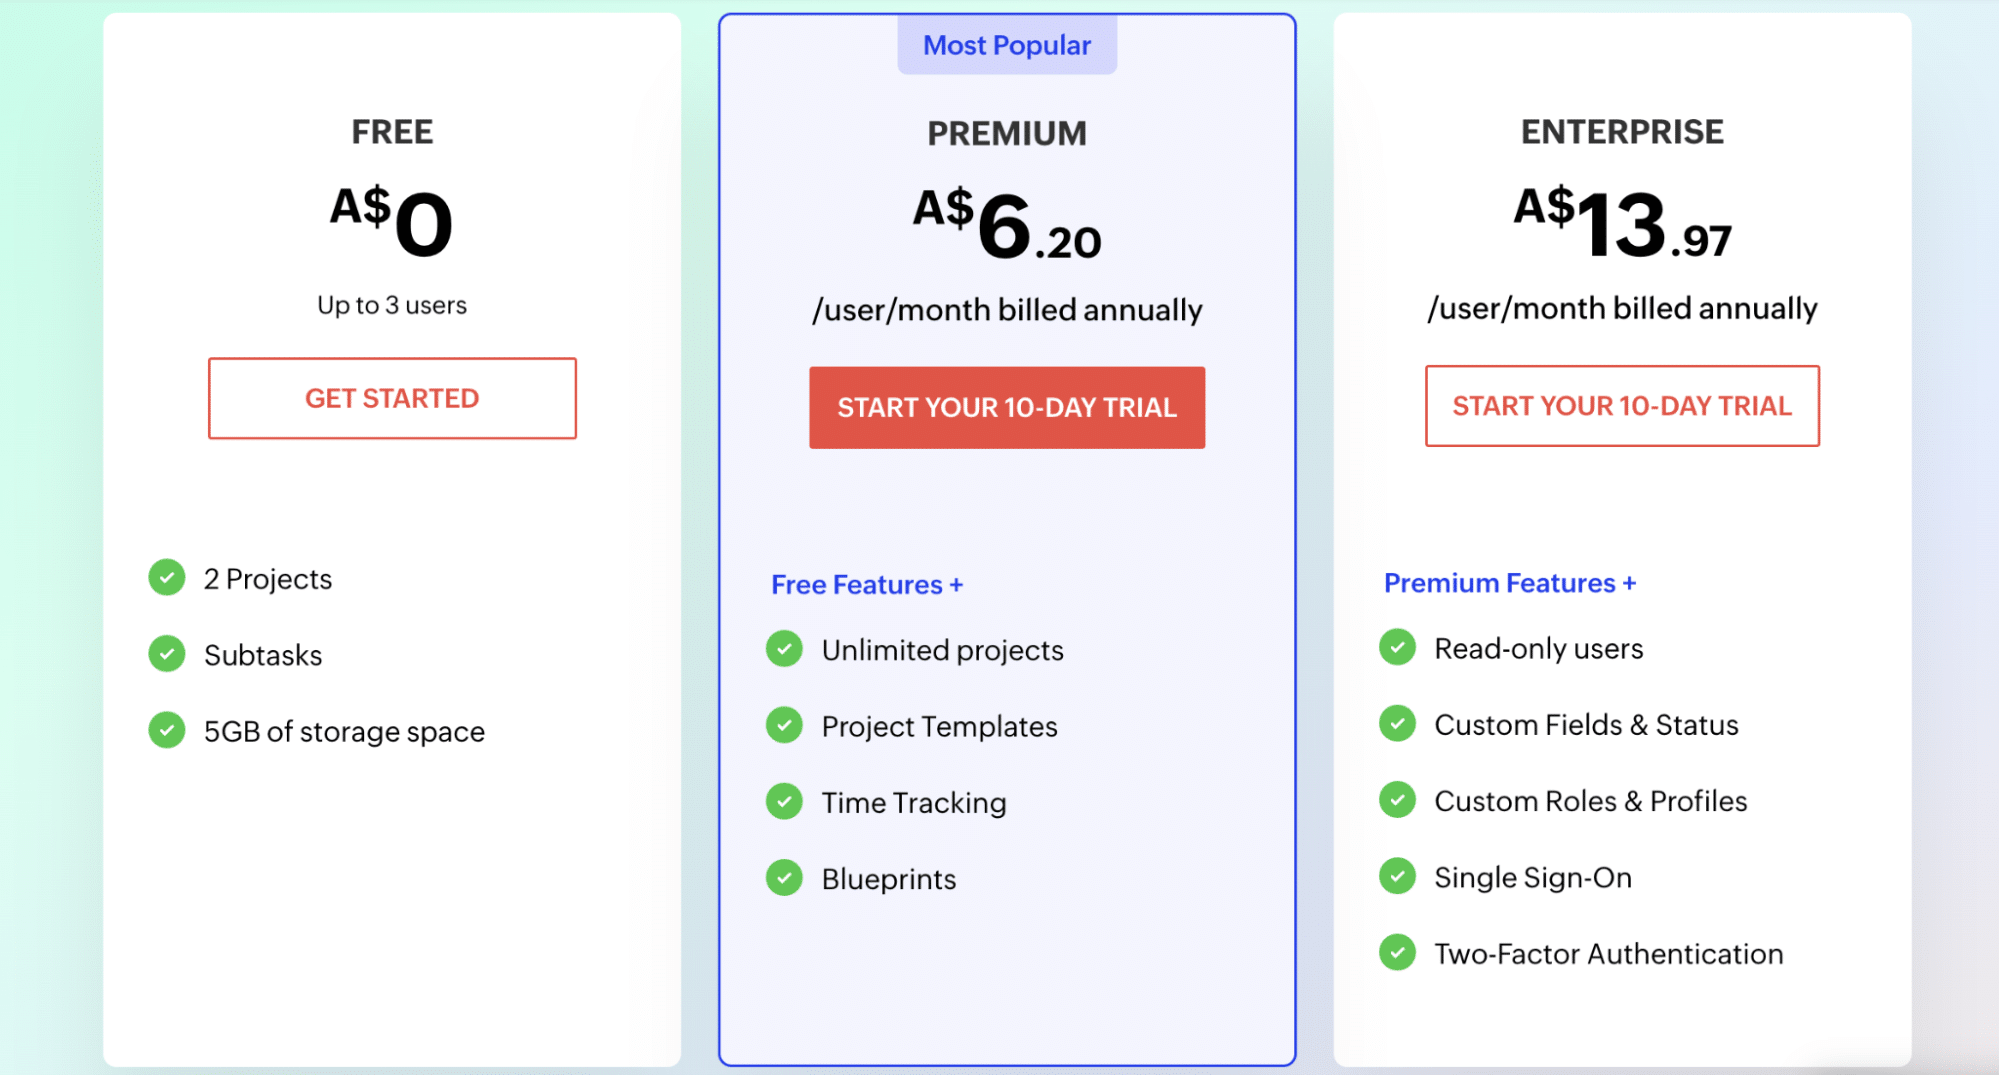Click the checkmark next to Single Sign-On
The height and width of the screenshot is (1075, 1999).
click(1397, 876)
